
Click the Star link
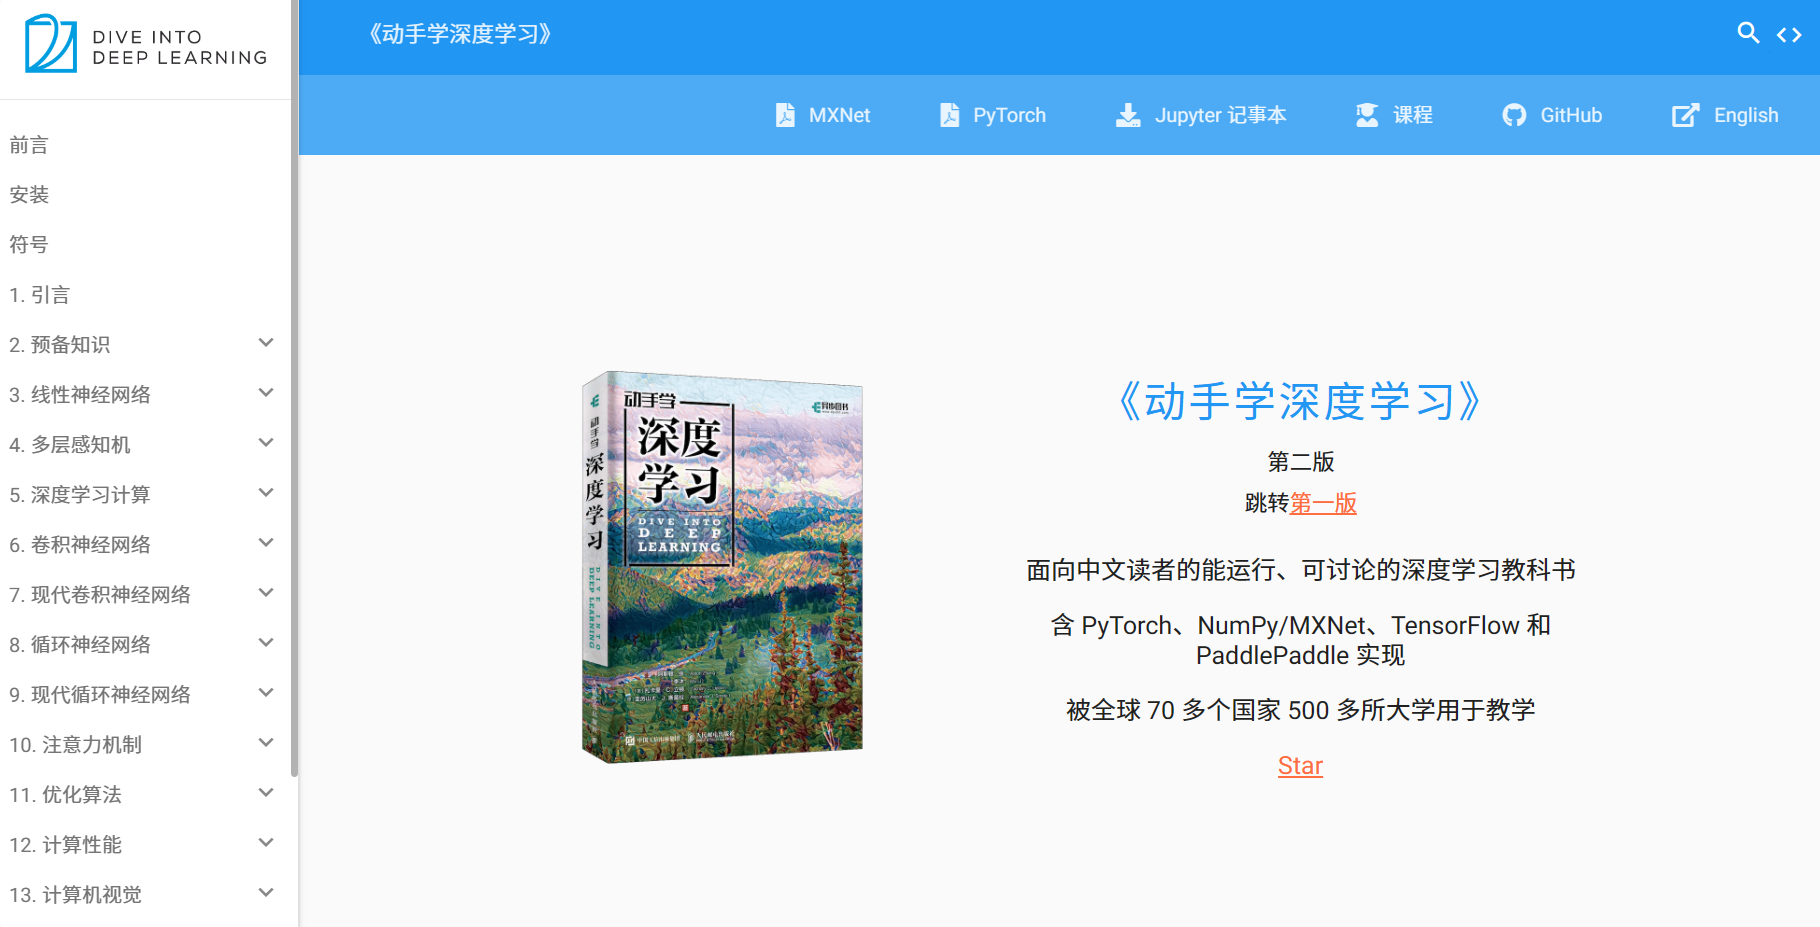tap(1299, 765)
